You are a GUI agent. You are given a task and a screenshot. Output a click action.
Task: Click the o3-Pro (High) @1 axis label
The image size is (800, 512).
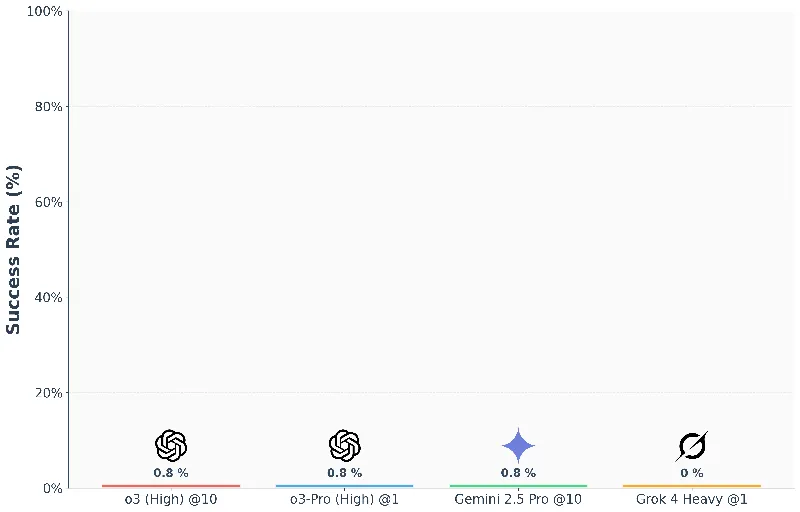point(344,499)
